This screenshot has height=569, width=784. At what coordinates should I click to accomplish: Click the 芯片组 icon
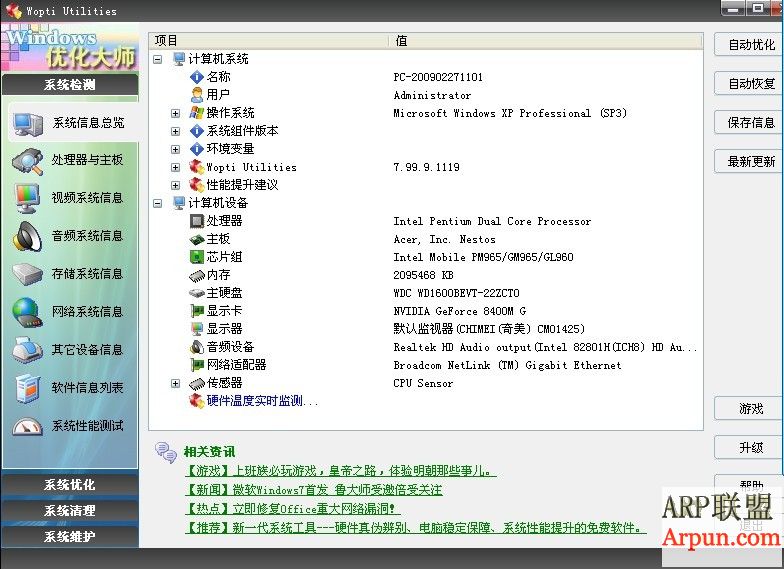coord(197,257)
